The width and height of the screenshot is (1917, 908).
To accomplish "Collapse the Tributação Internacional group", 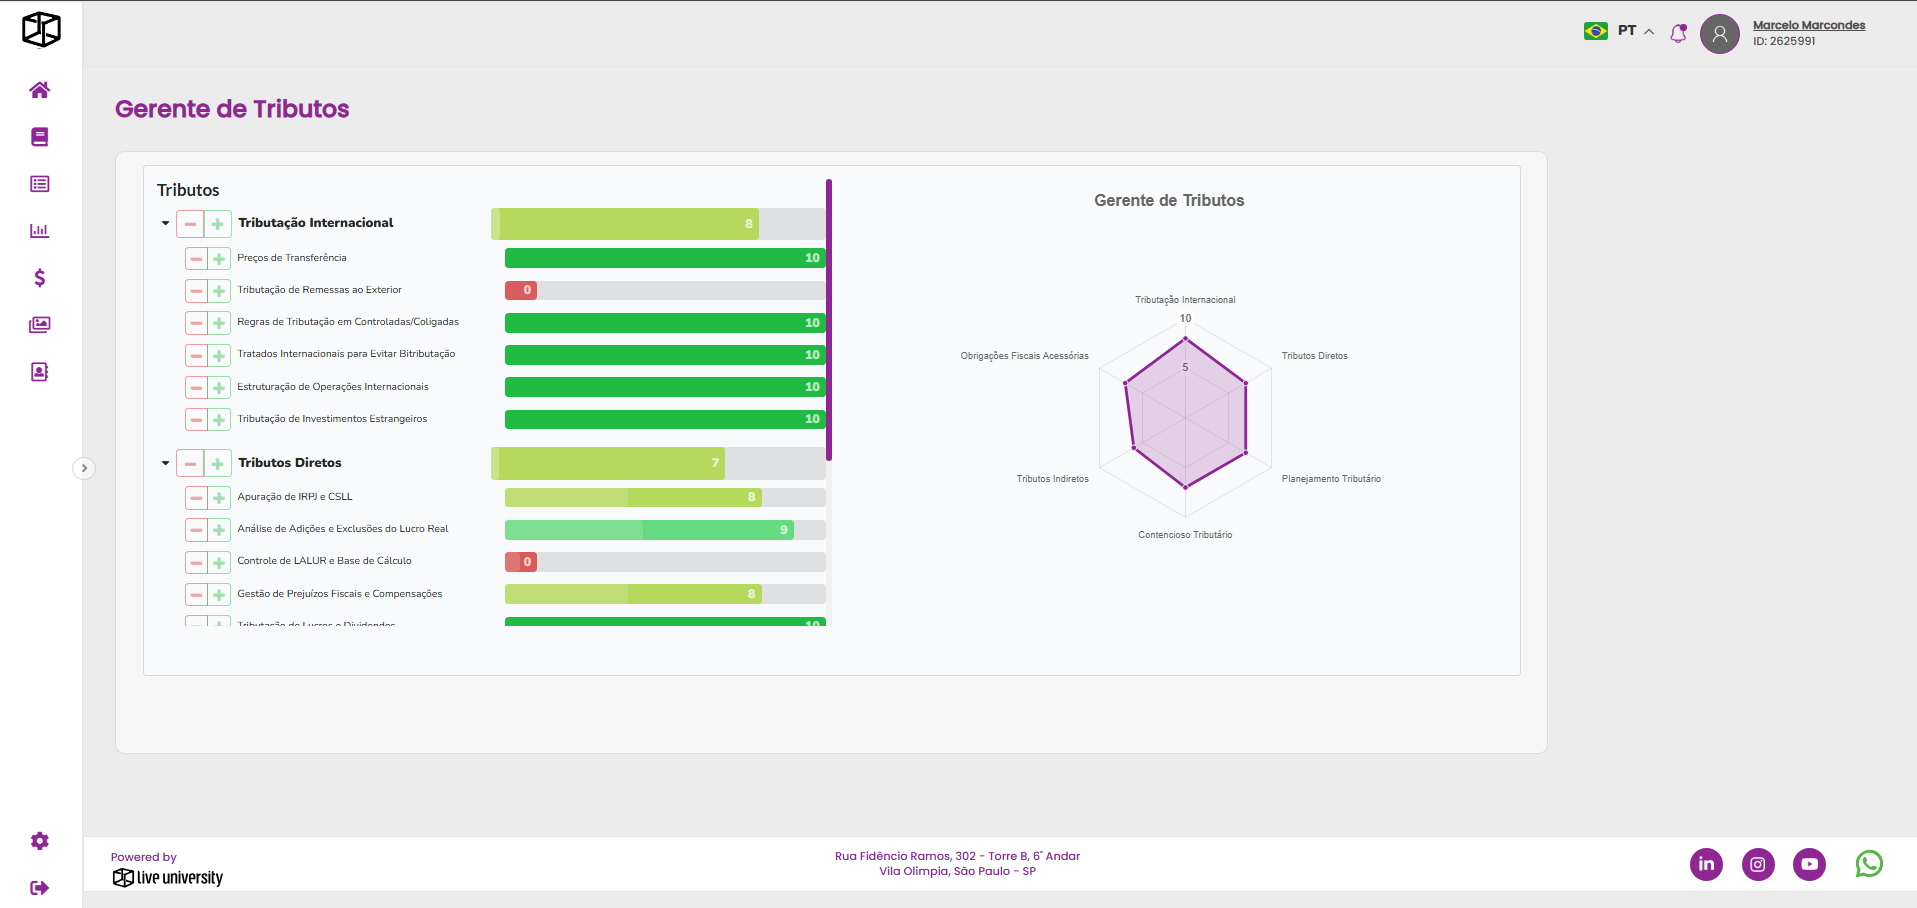I will (x=166, y=224).
